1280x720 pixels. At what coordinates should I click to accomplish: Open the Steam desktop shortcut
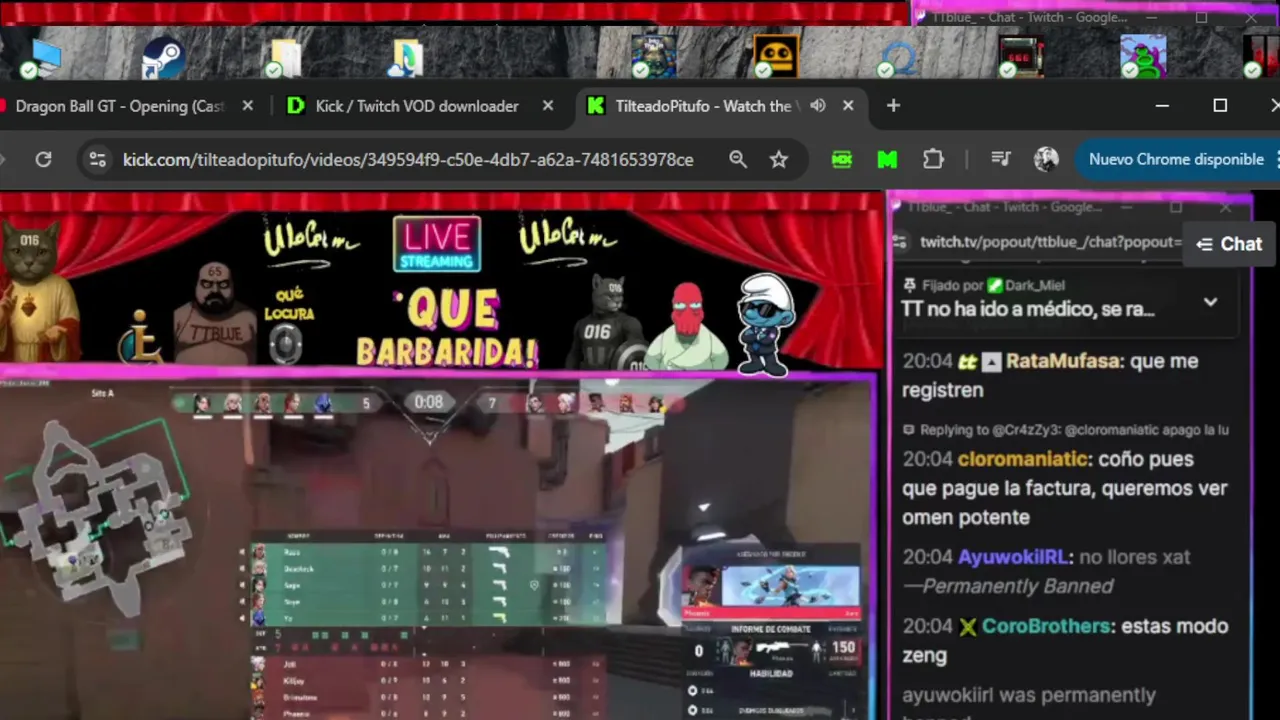coord(162,58)
